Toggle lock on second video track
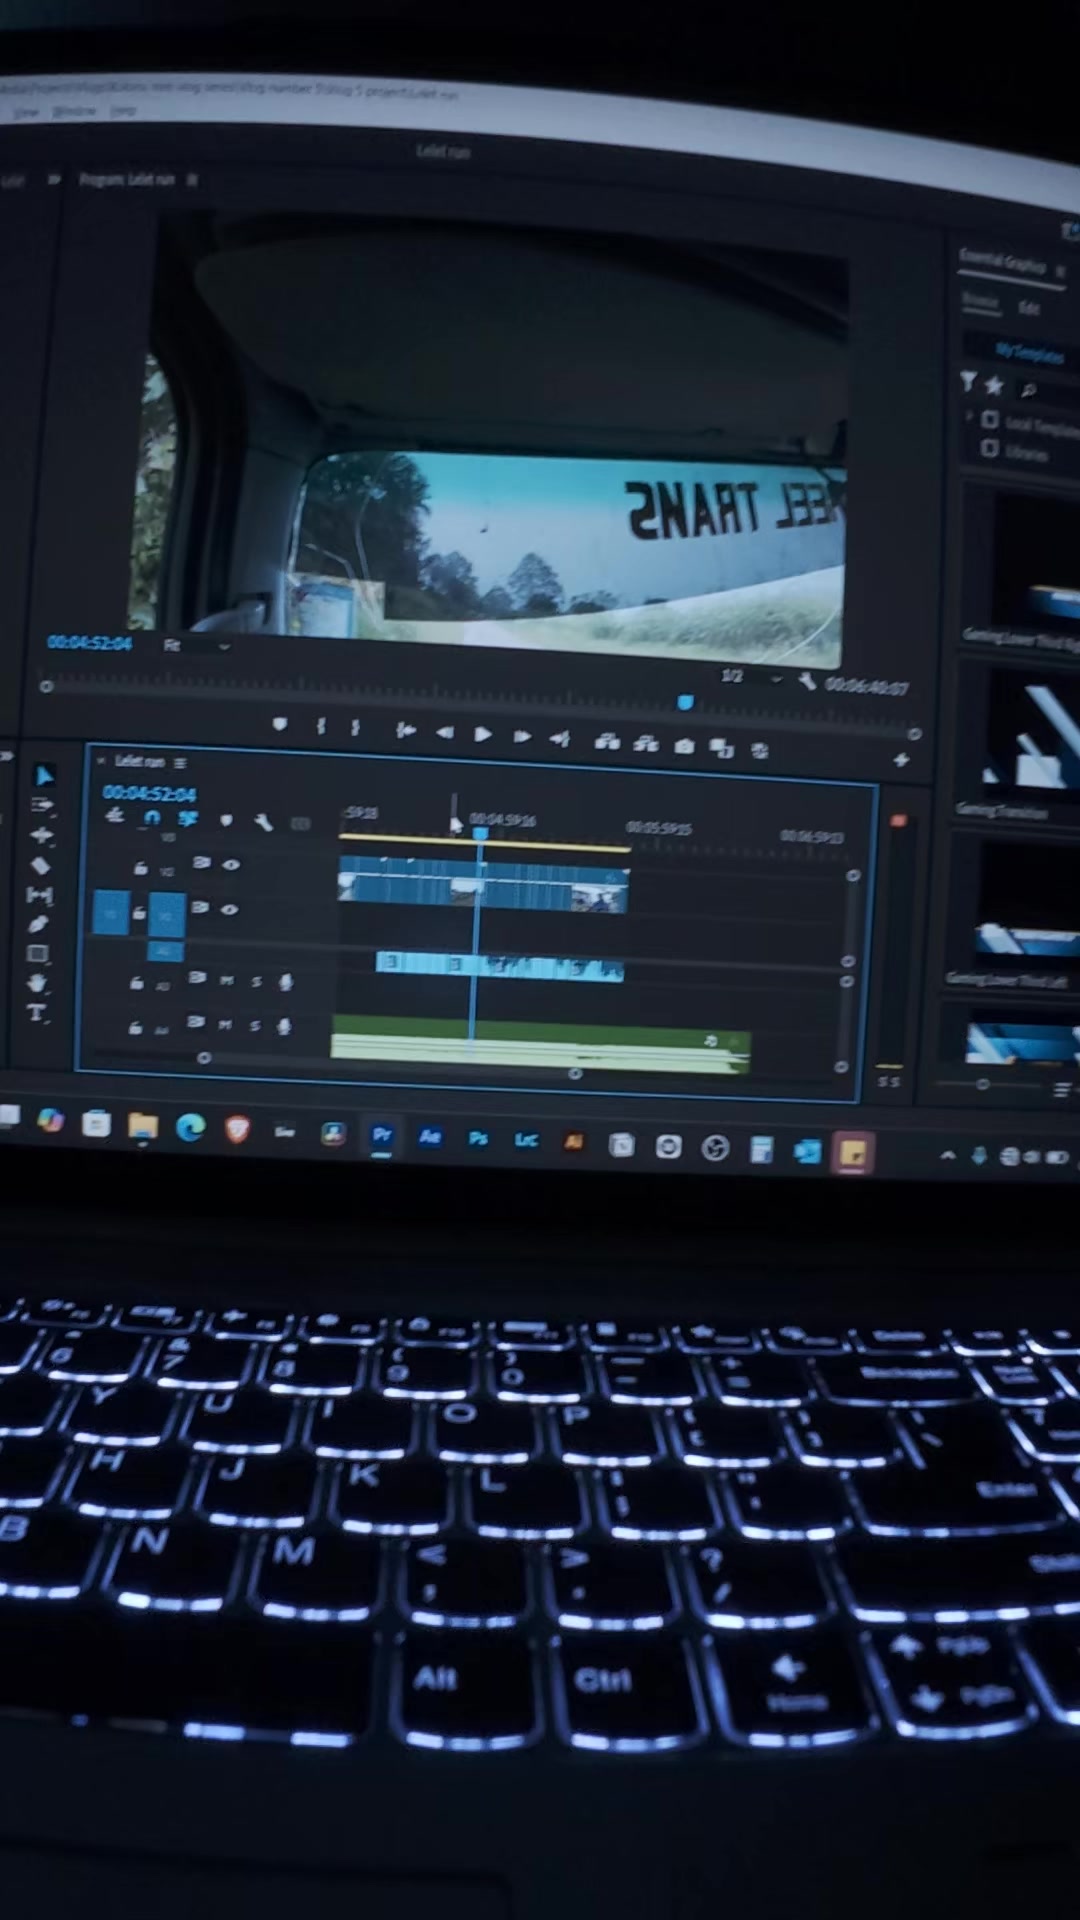1080x1920 pixels. pos(139,912)
